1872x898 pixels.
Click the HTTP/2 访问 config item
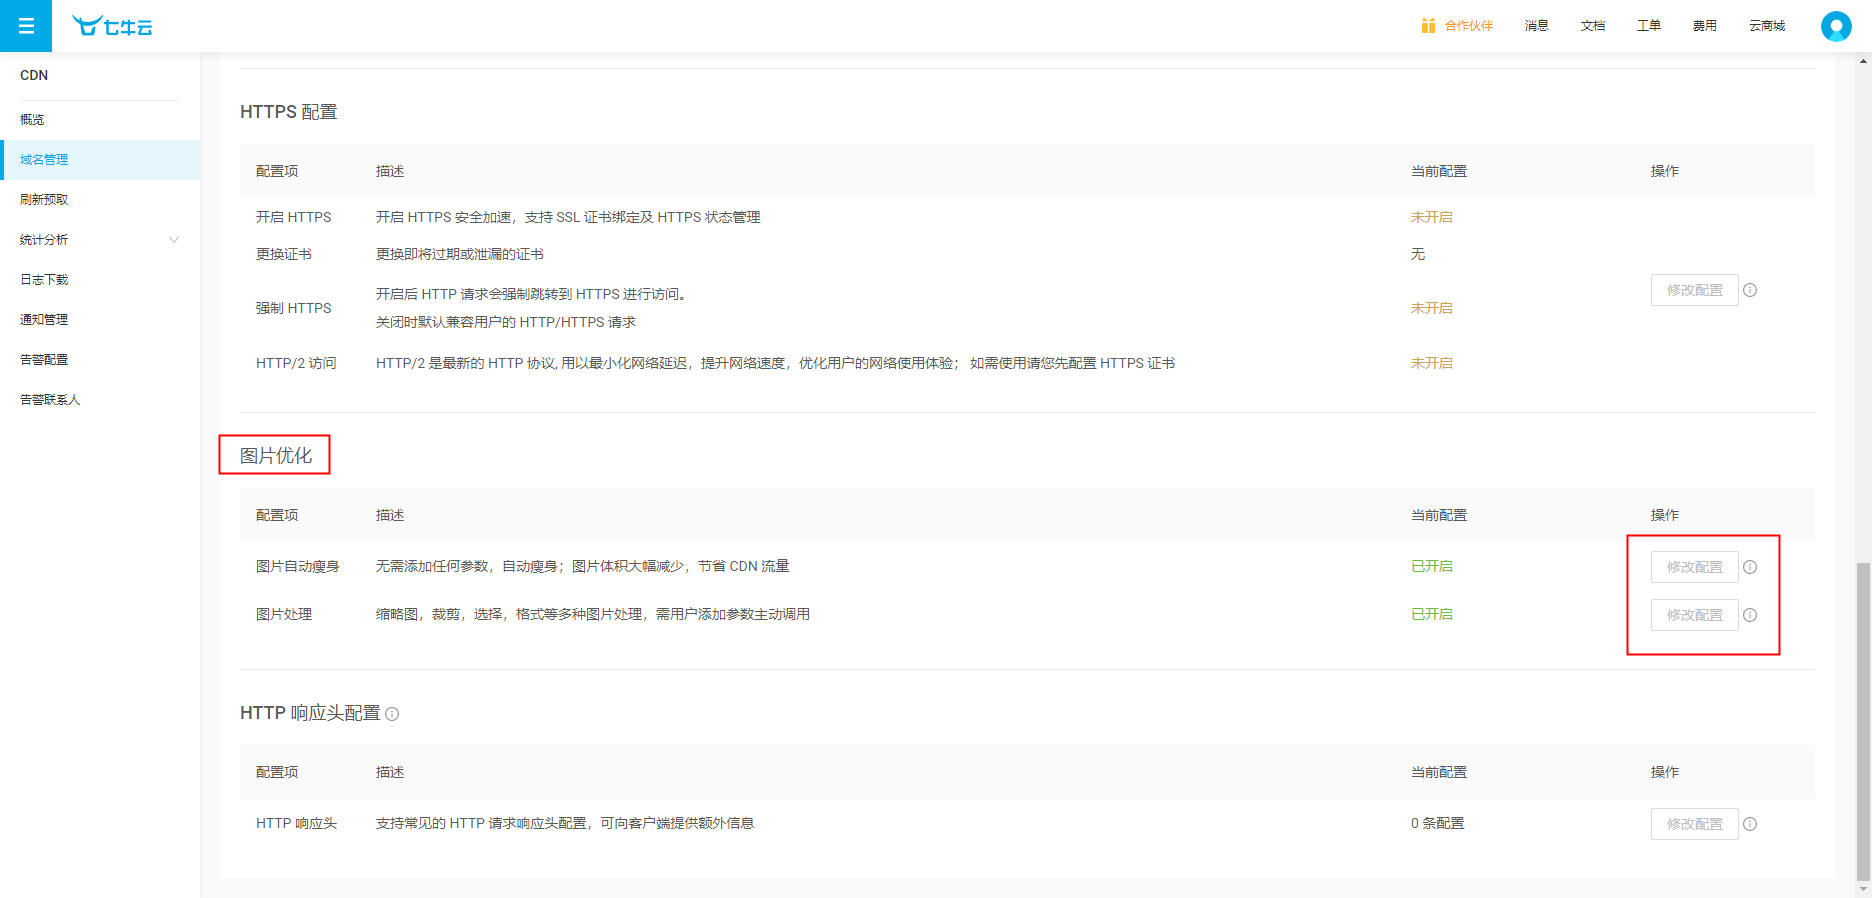click(x=296, y=363)
